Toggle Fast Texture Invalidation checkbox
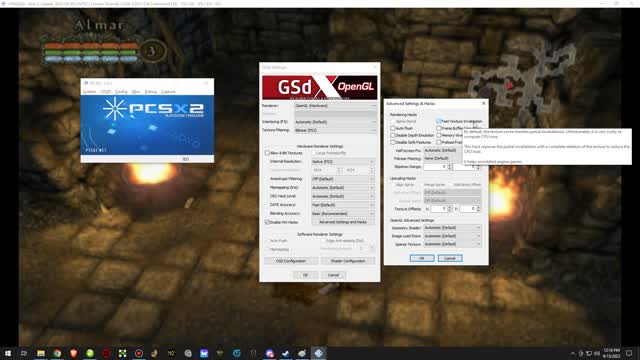640x360 pixels. coord(439,121)
